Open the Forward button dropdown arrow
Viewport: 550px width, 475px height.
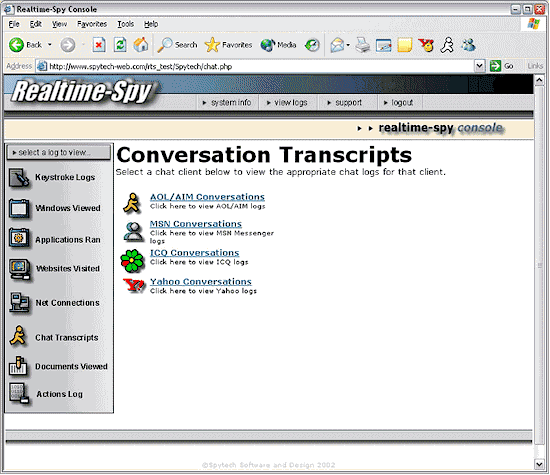tap(83, 45)
